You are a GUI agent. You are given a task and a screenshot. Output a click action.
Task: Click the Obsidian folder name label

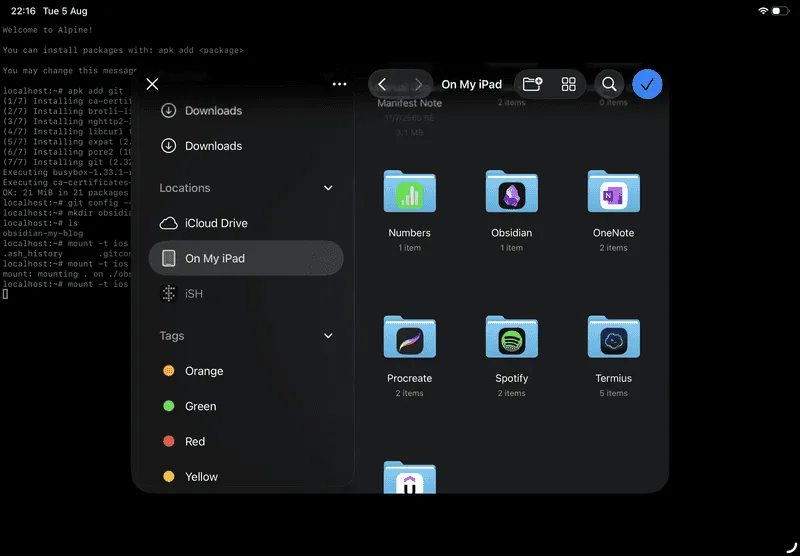tap(512, 233)
